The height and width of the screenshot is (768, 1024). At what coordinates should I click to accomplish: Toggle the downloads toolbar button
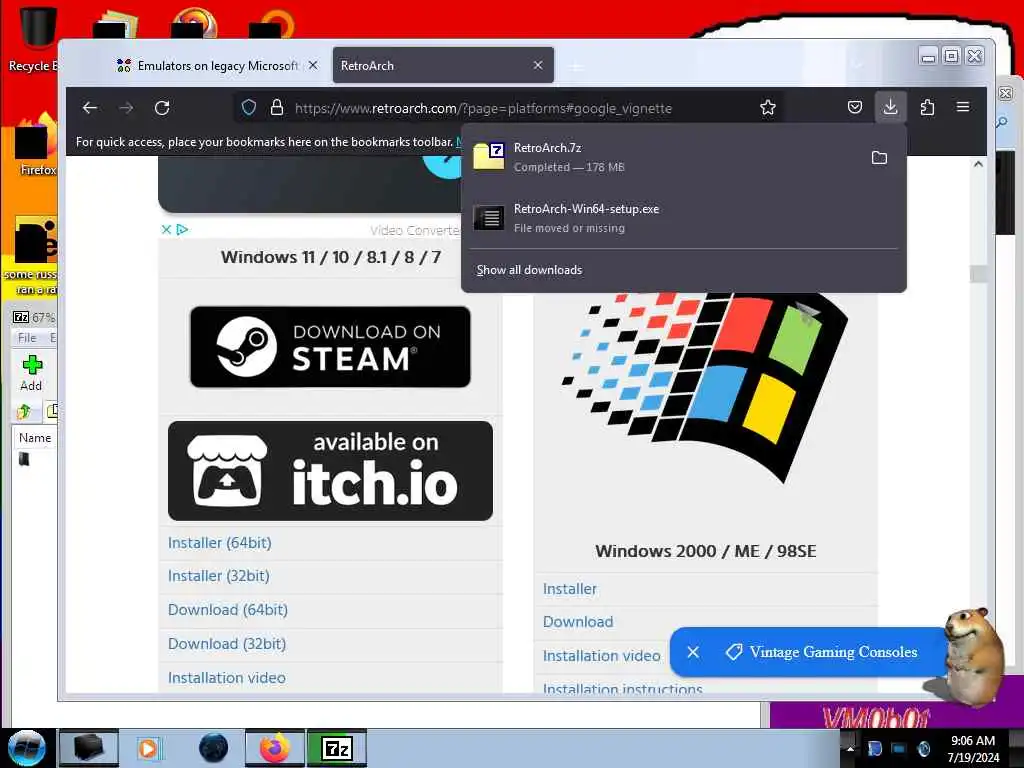[x=890, y=107]
